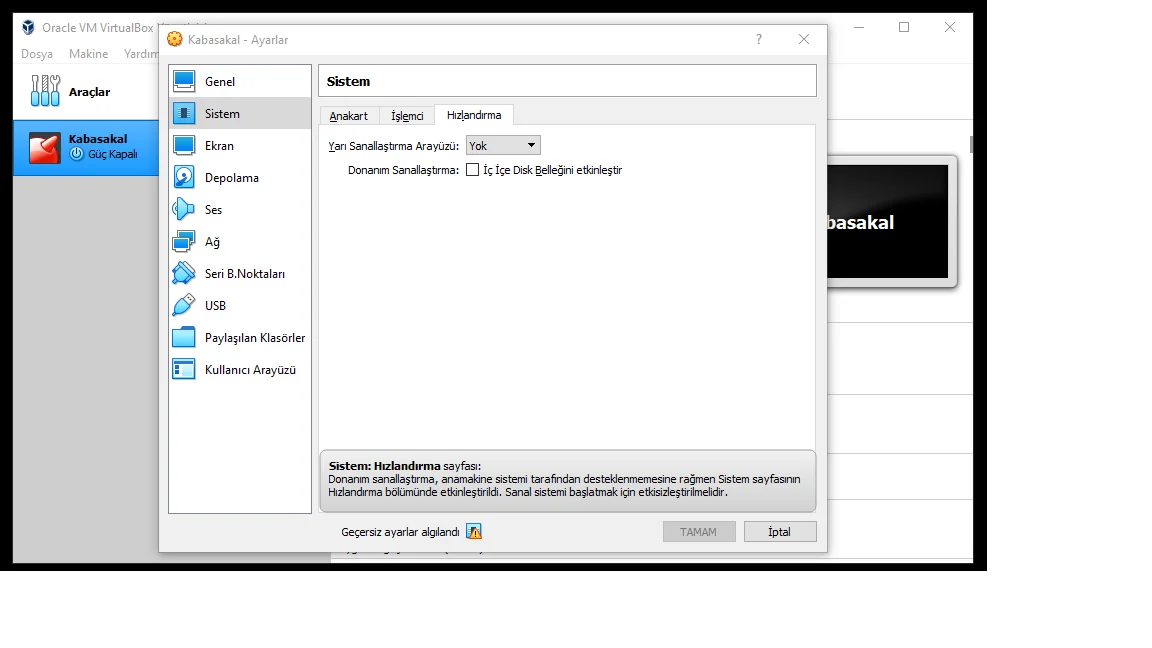
Task: Click the Kabasakal preview thumbnail
Action: point(888,221)
